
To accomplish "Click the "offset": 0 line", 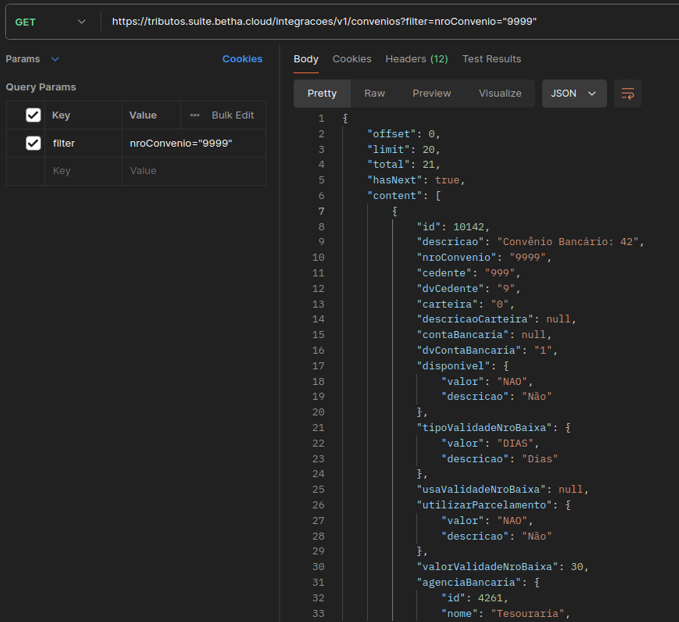I will pyautogui.click(x=404, y=134).
